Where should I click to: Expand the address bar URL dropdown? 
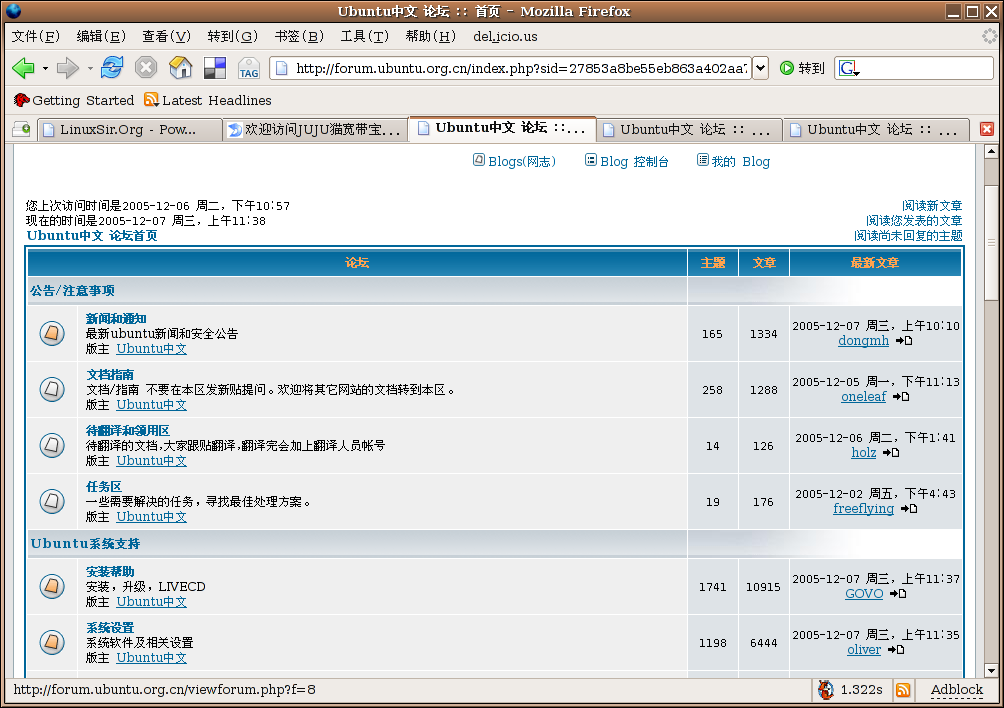click(x=760, y=68)
